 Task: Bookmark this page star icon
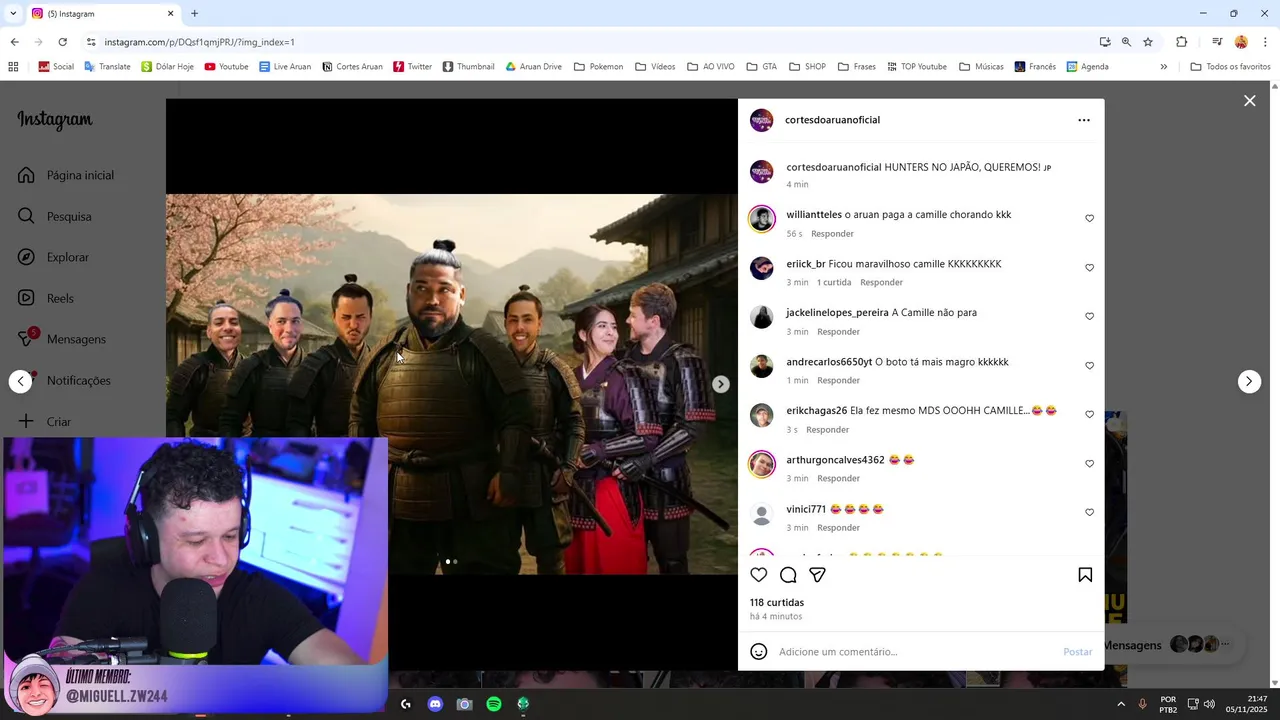point(1148,42)
